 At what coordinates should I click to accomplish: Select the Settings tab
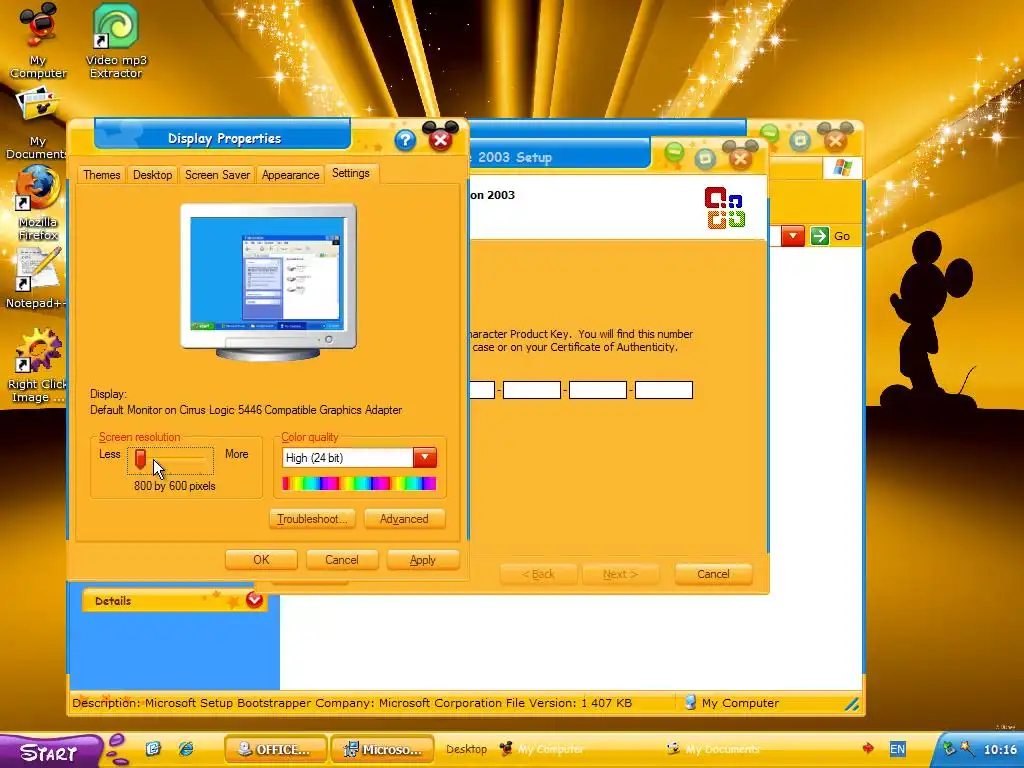point(351,173)
